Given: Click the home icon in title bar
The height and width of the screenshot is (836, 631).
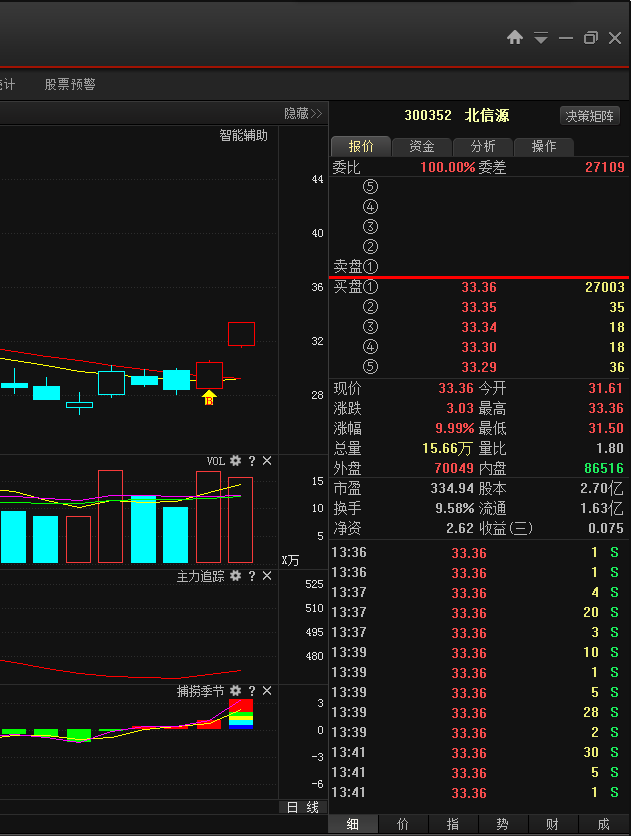Looking at the screenshot, I should click(x=515, y=38).
